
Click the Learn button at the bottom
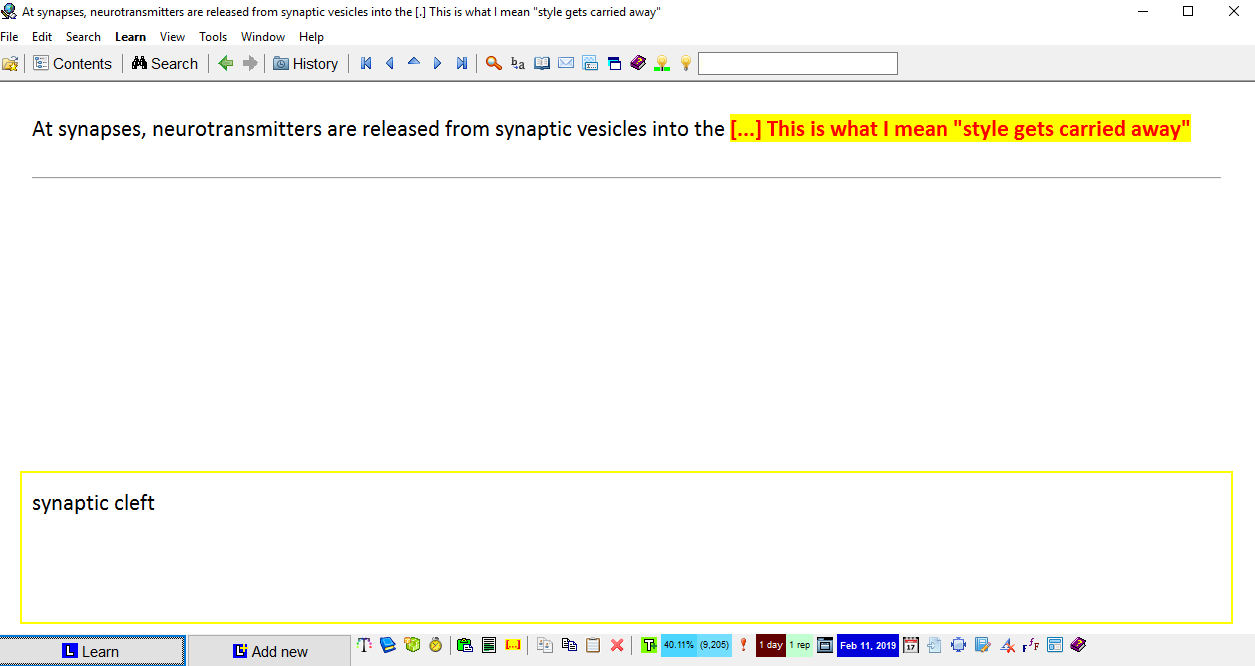coord(92,651)
